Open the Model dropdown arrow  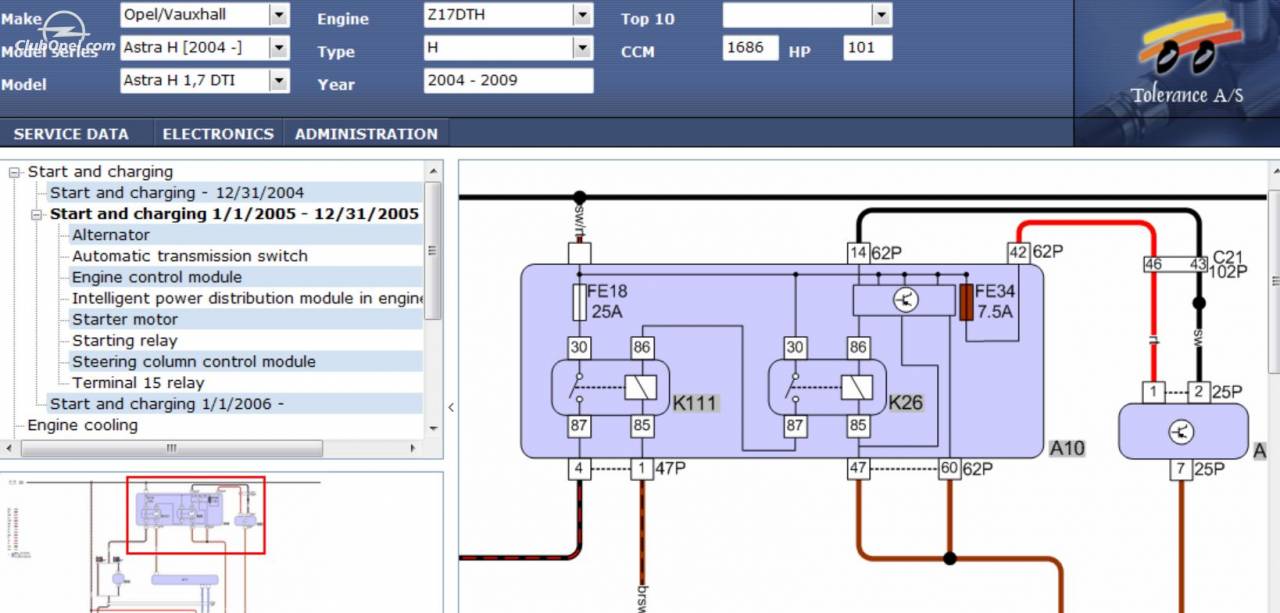(x=279, y=80)
